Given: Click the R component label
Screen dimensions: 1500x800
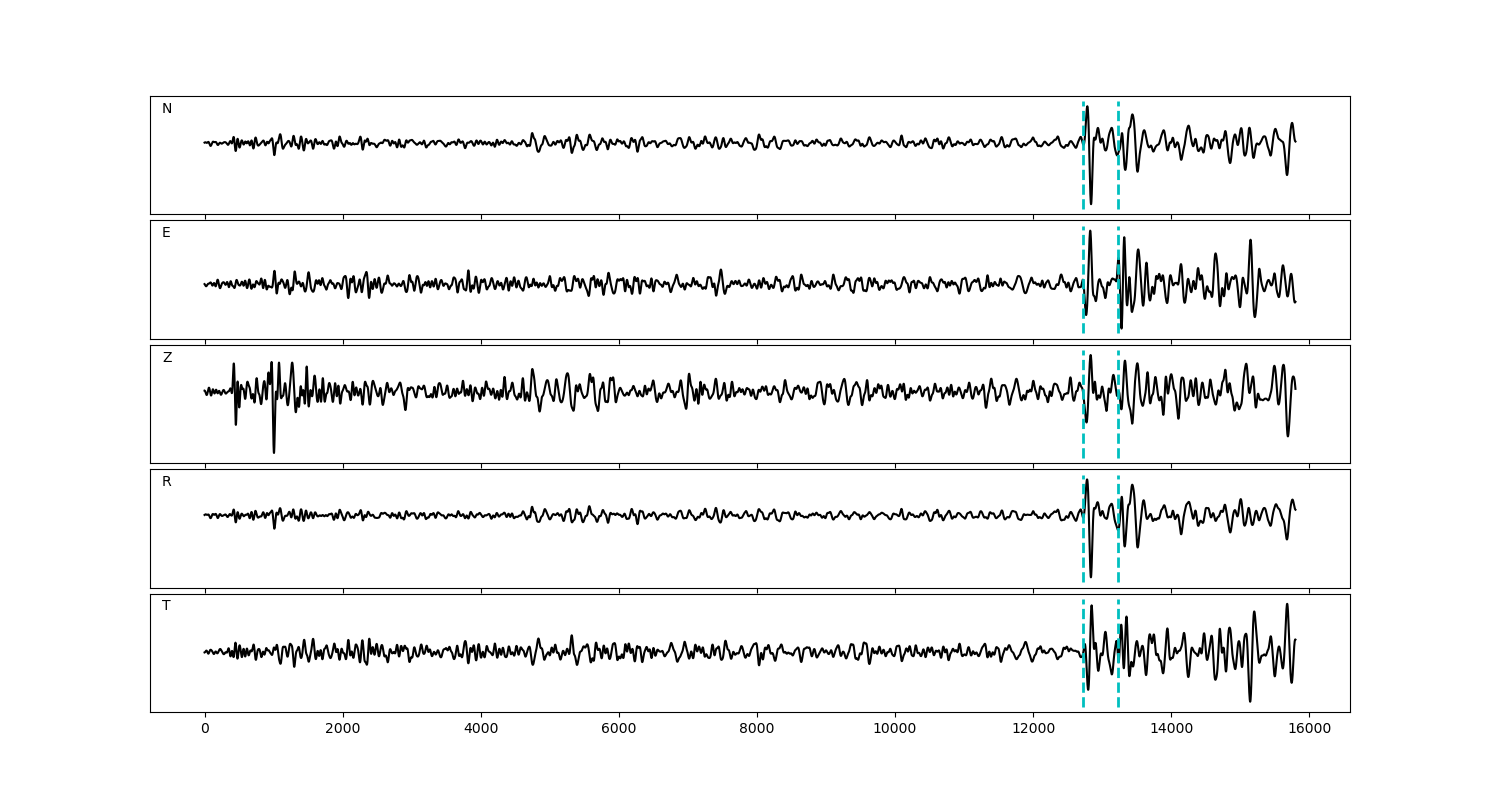Looking at the screenshot, I should tap(167, 482).
